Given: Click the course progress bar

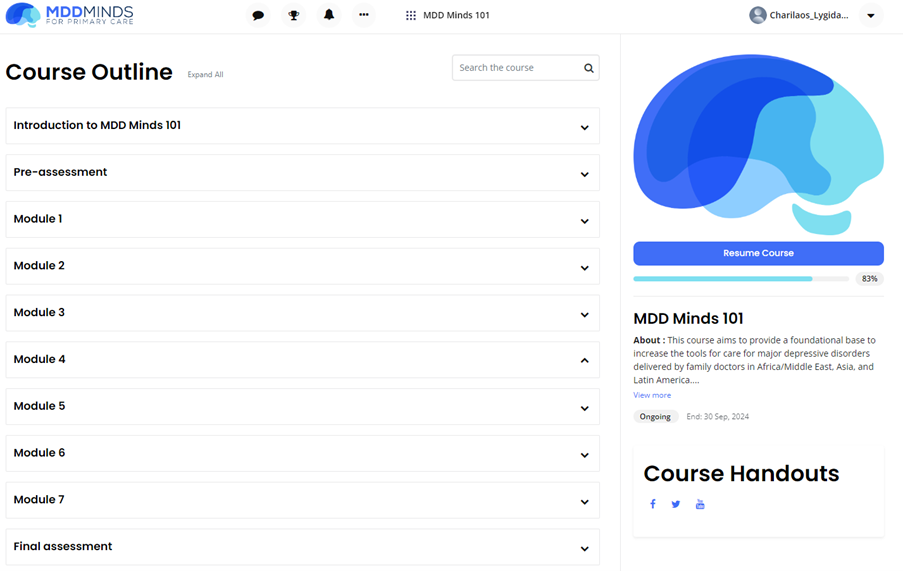Looking at the screenshot, I should [741, 279].
